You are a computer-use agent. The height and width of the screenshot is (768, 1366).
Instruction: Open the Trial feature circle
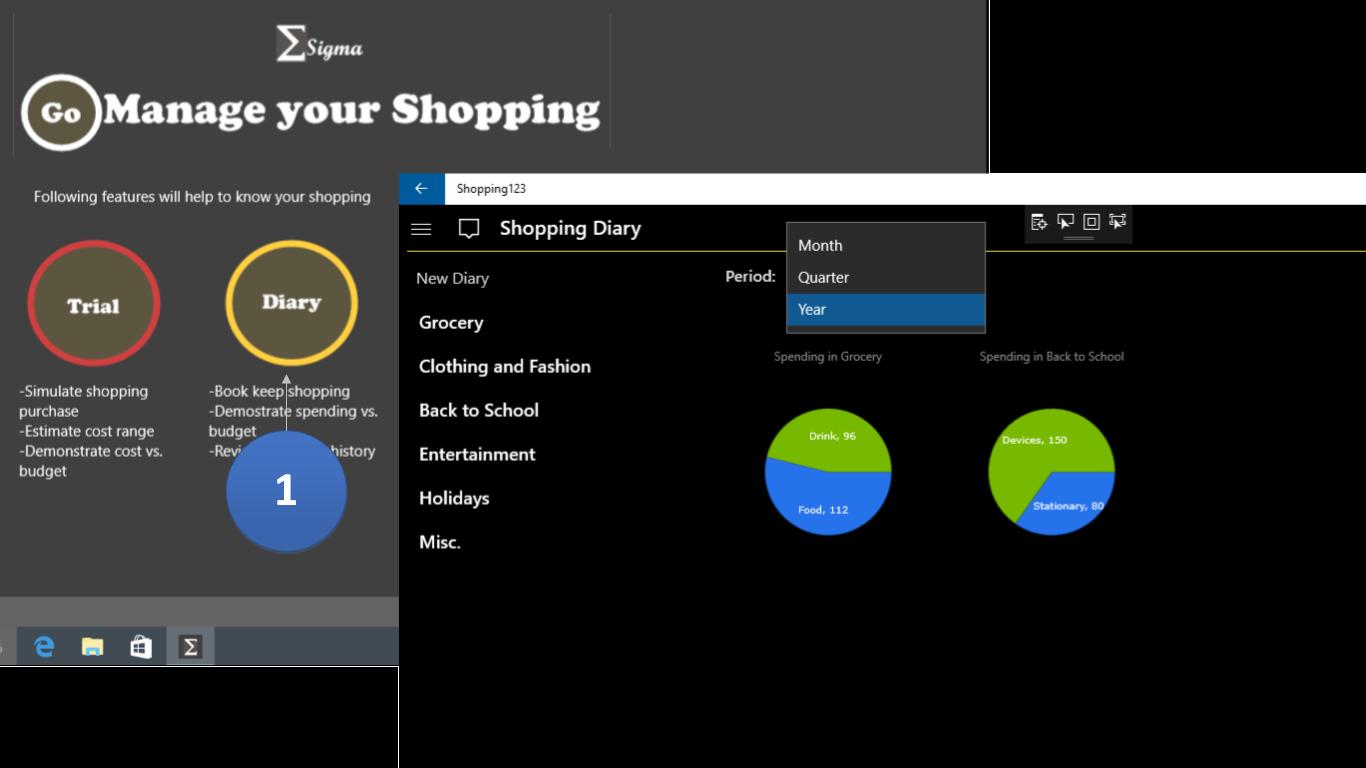coord(93,303)
